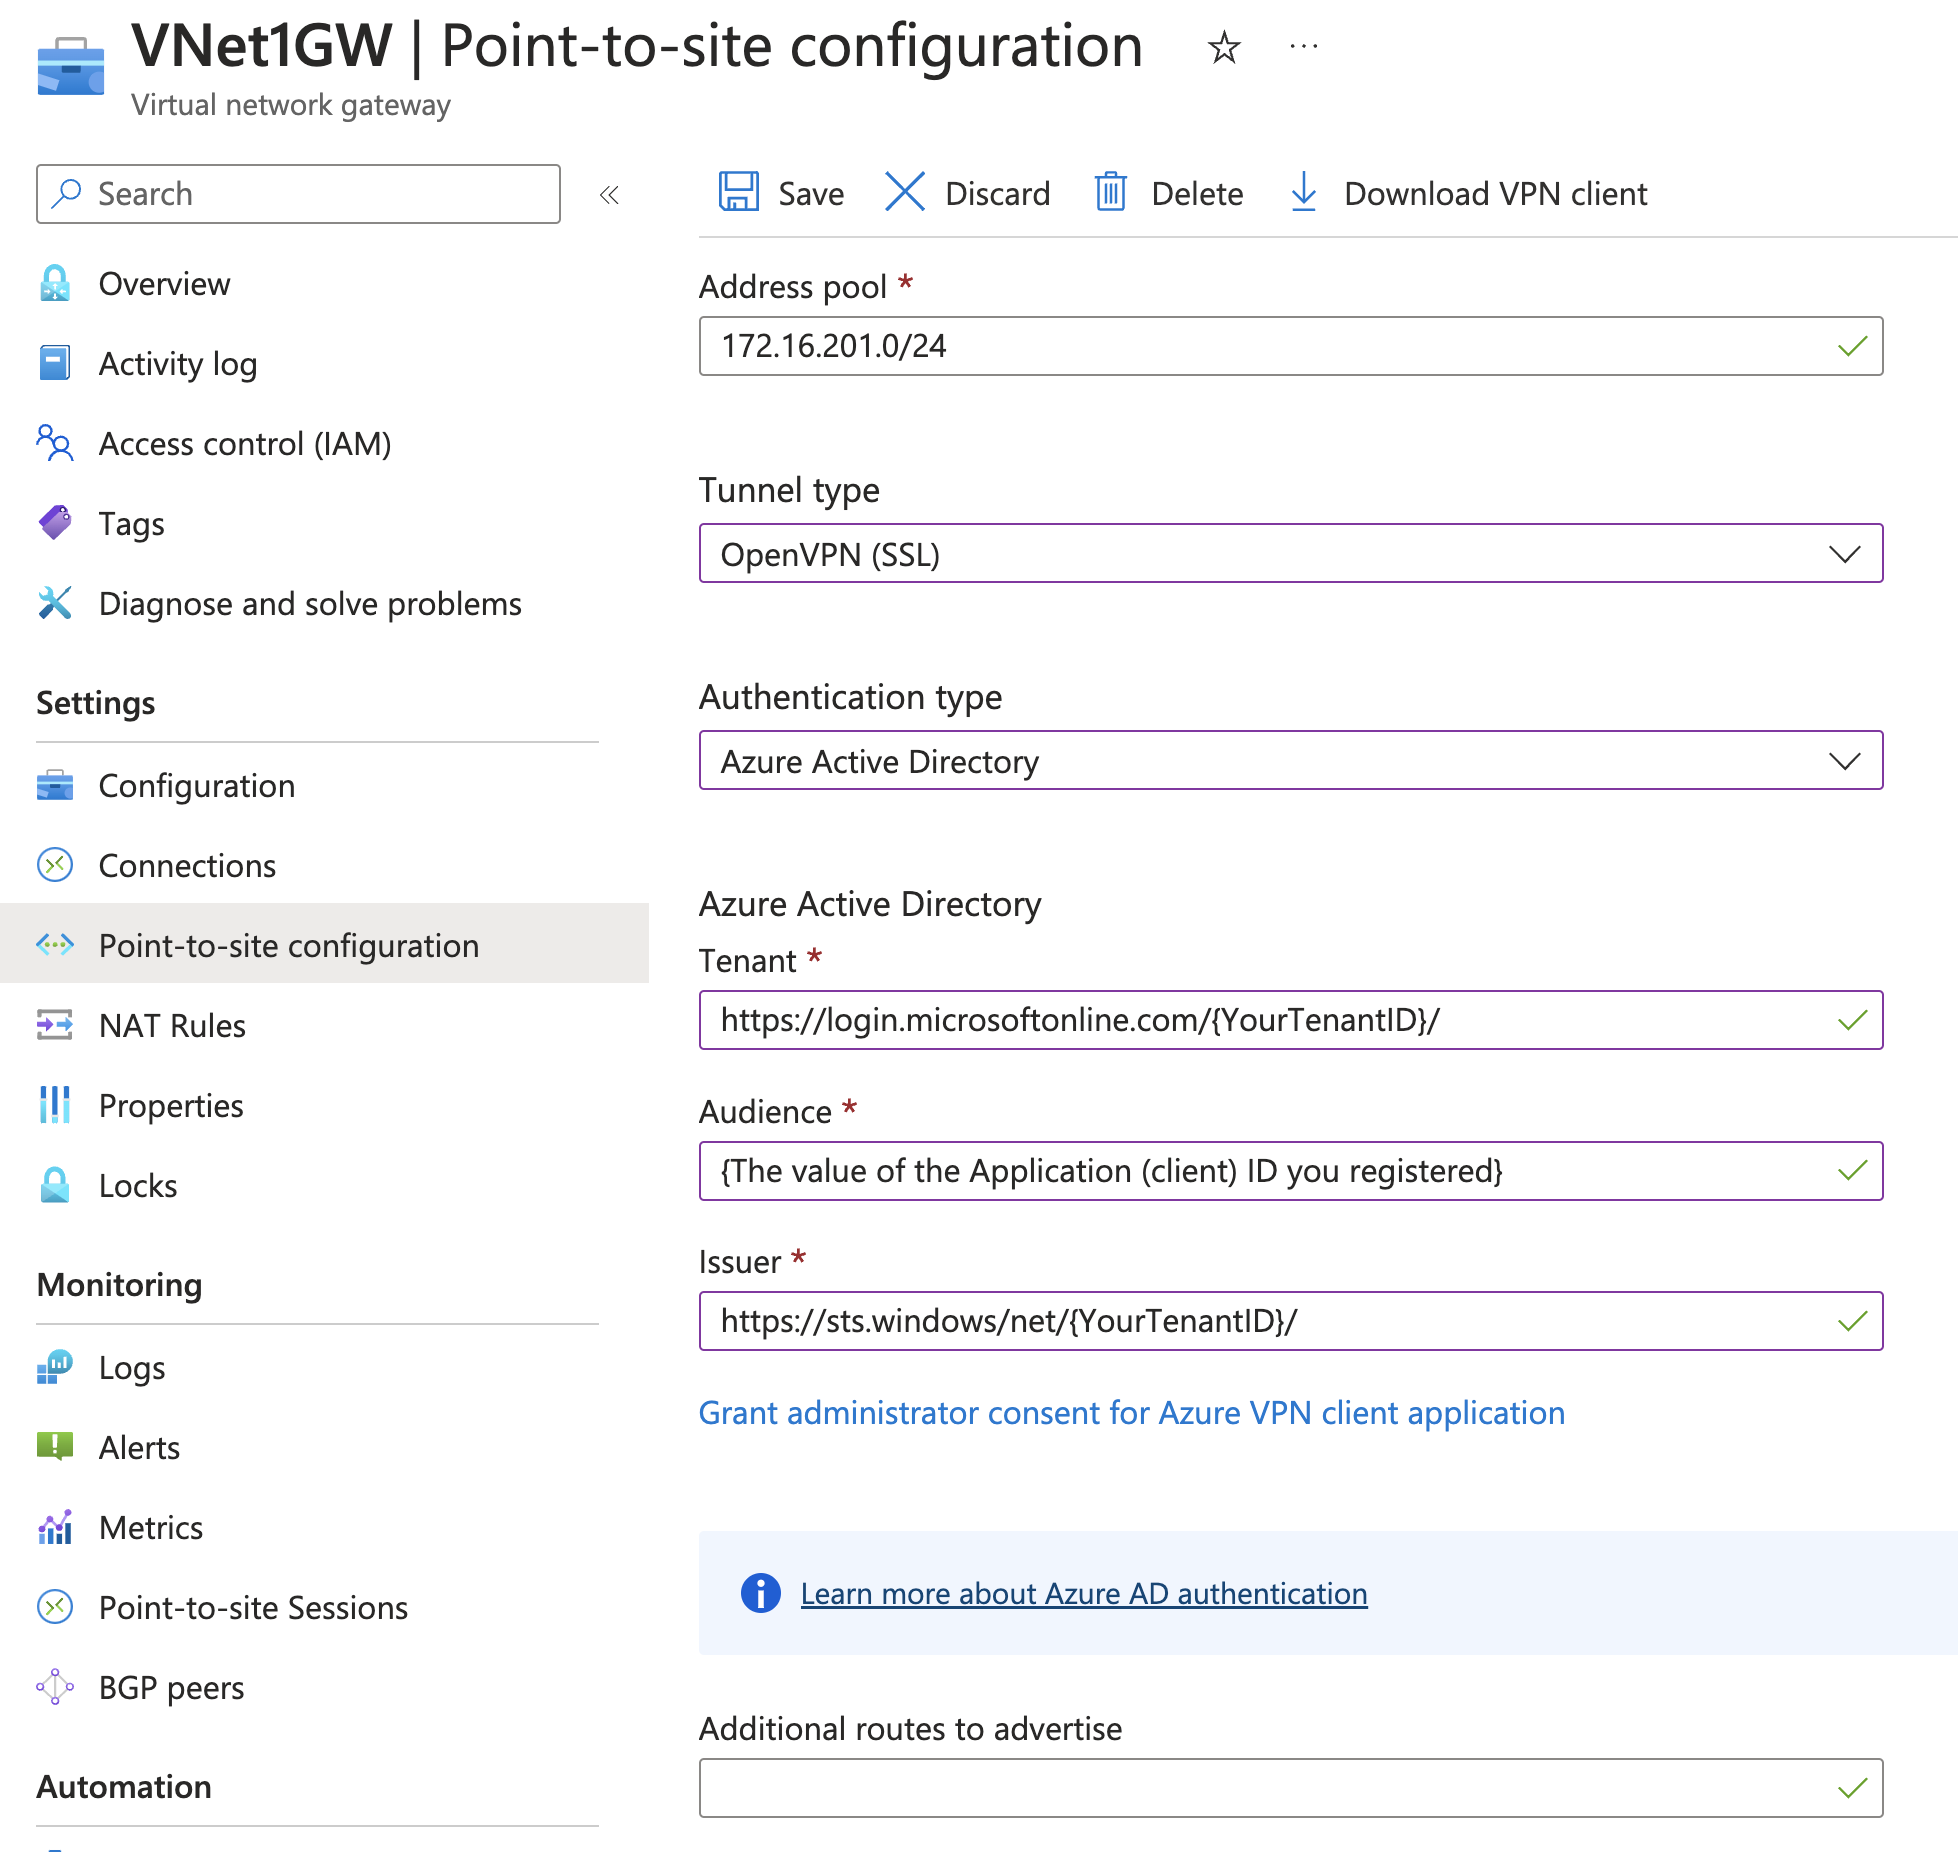Click the Overview lock icon
1958x1852 pixels.
(55, 284)
